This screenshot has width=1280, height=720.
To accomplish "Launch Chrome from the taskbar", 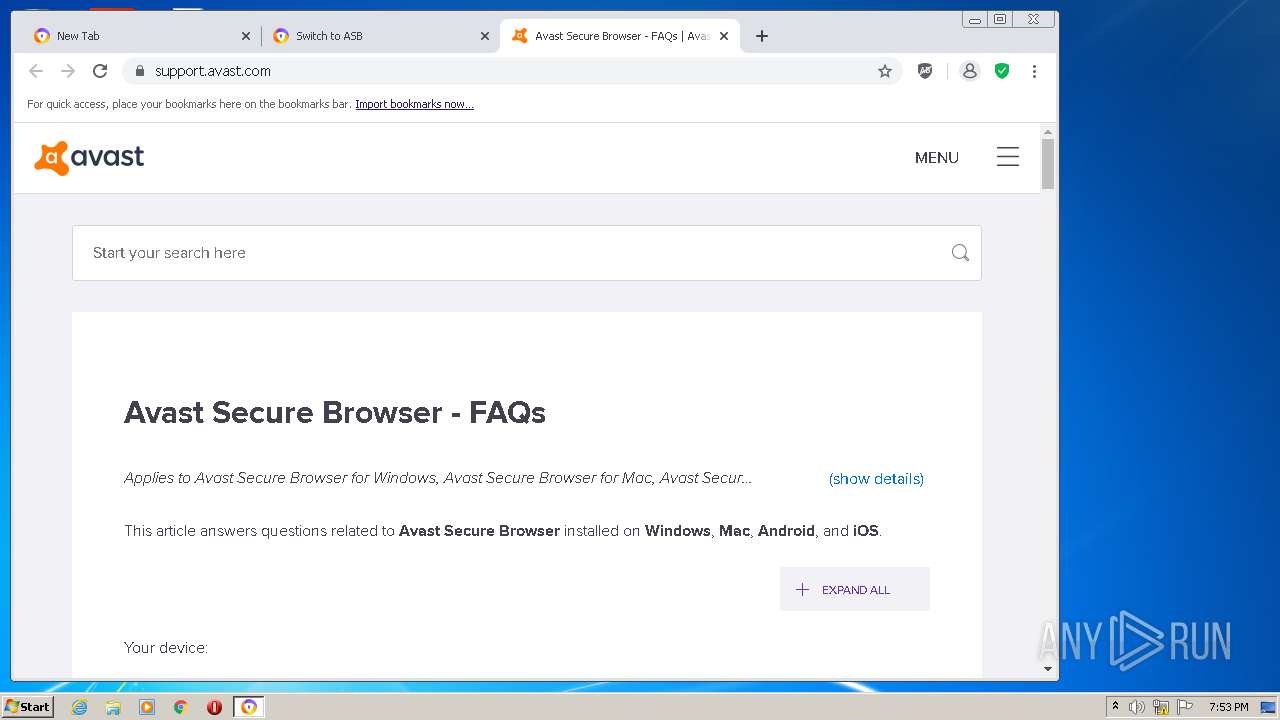I will click(x=181, y=707).
